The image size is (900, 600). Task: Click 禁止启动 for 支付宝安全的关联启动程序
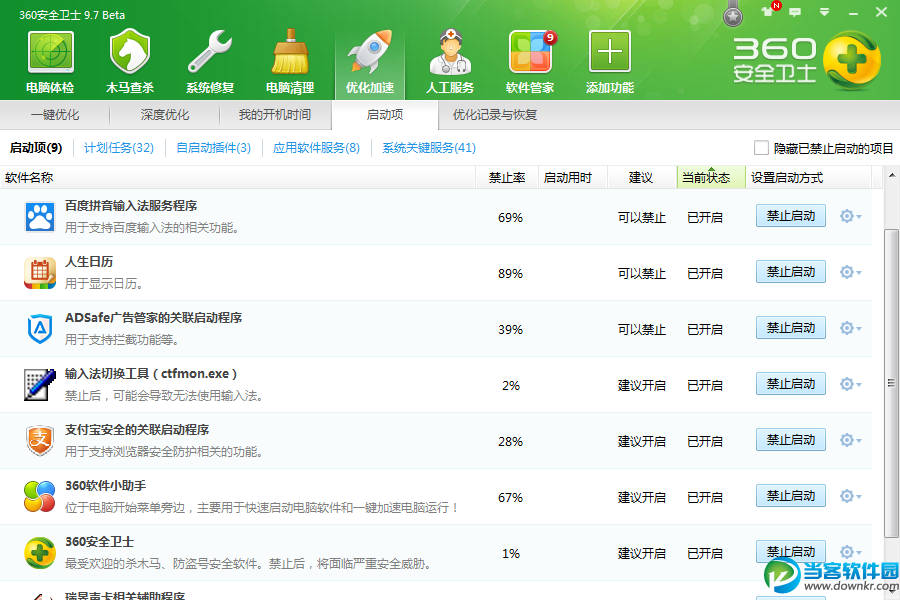[x=791, y=440]
